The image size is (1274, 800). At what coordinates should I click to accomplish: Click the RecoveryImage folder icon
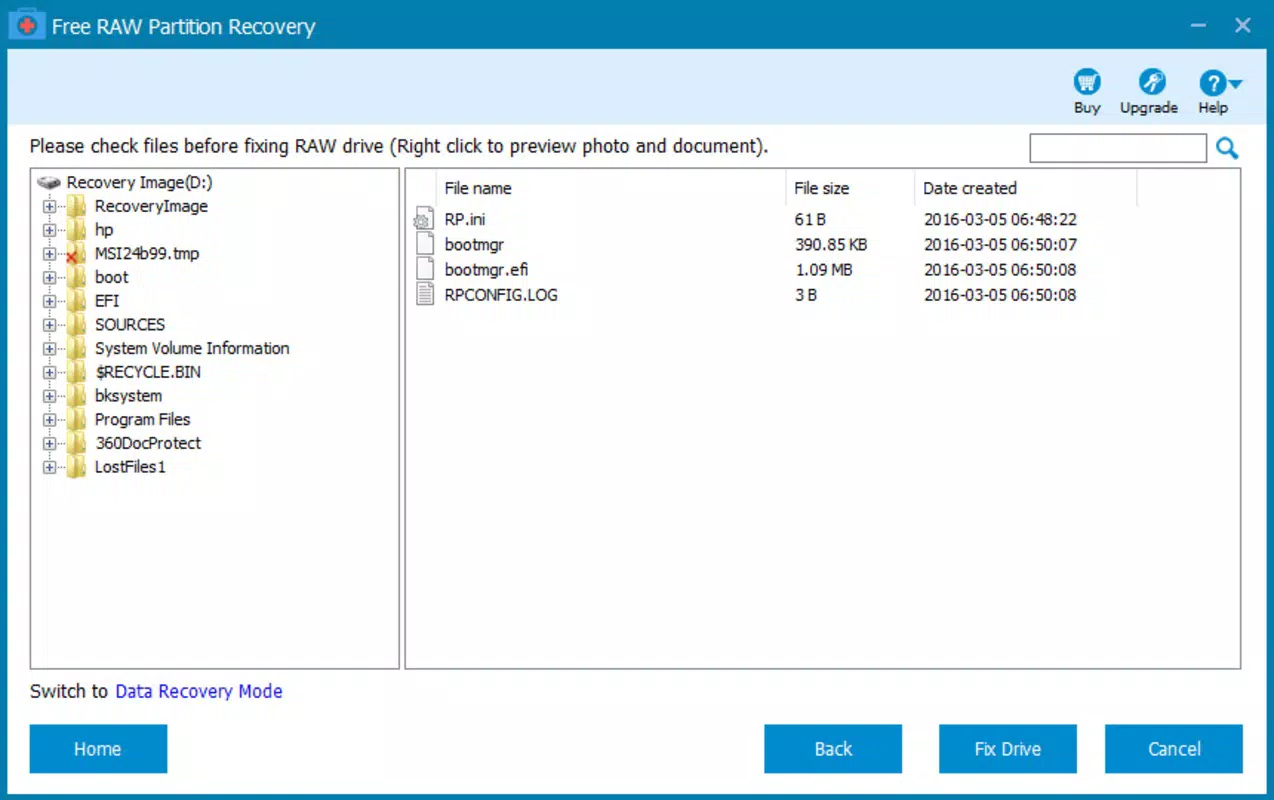77,207
